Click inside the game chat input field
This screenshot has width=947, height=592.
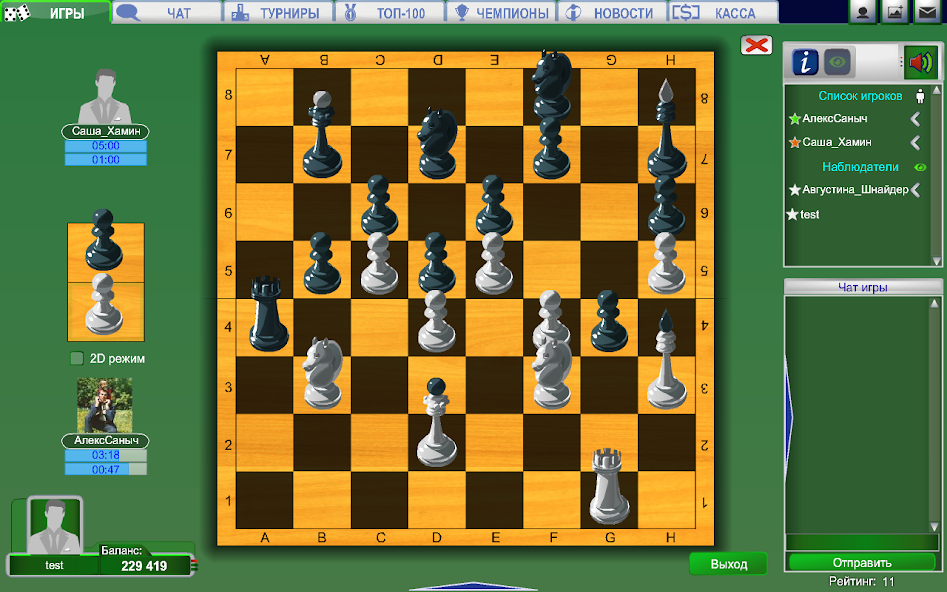click(861, 543)
